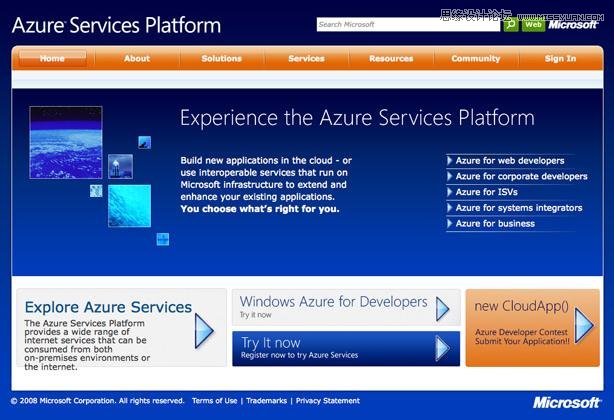Open the Trademarks footer link

266,401
